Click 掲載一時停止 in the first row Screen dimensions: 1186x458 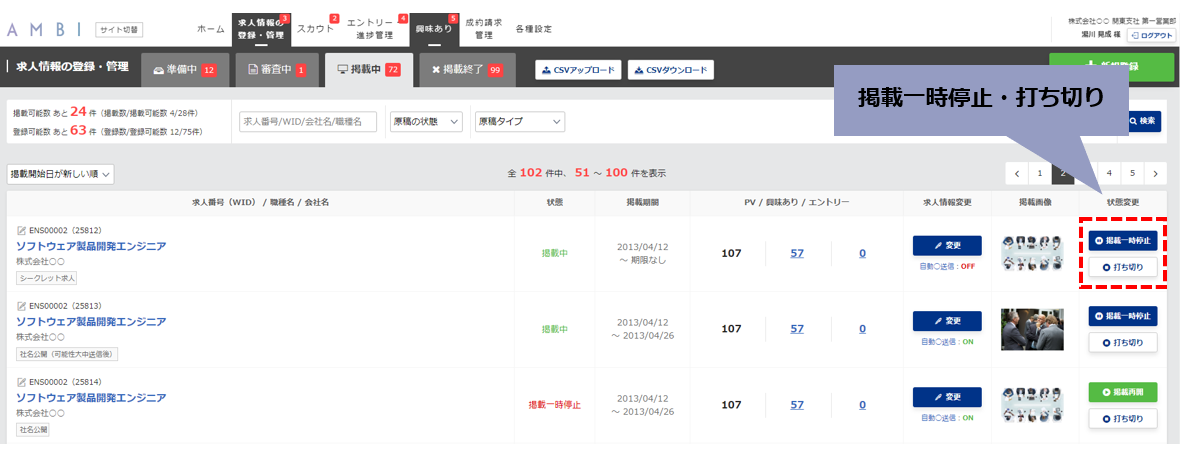click(x=1122, y=241)
